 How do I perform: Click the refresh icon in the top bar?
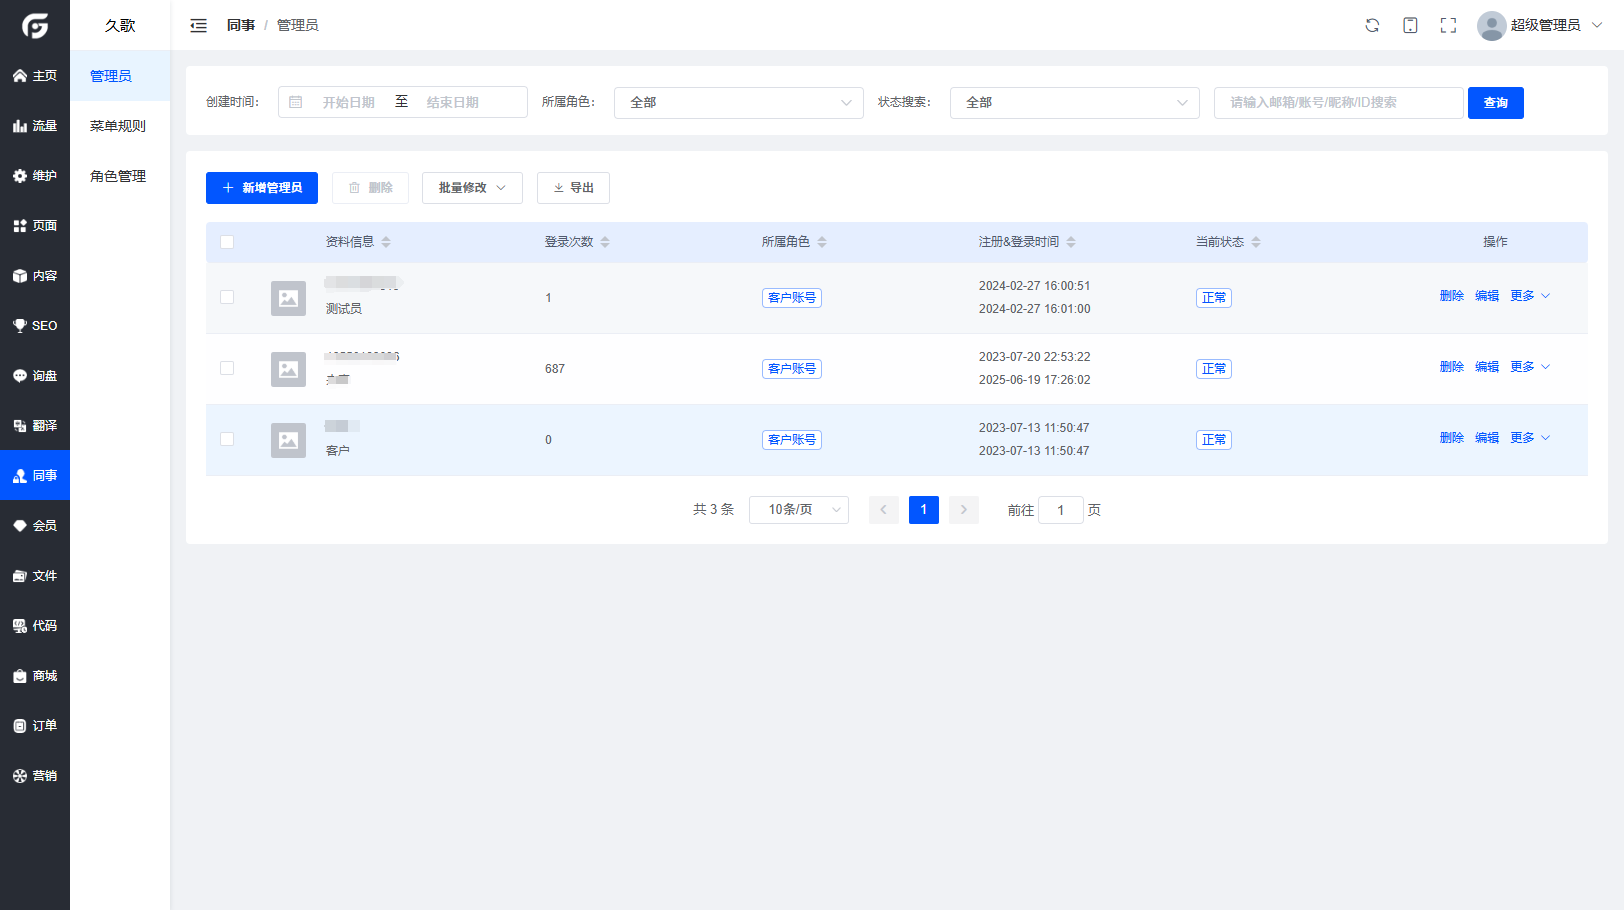coord(1372,25)
